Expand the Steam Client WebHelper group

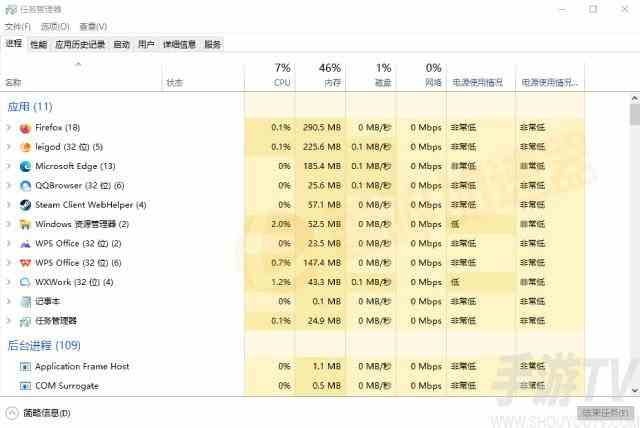(x=8, y=205)
